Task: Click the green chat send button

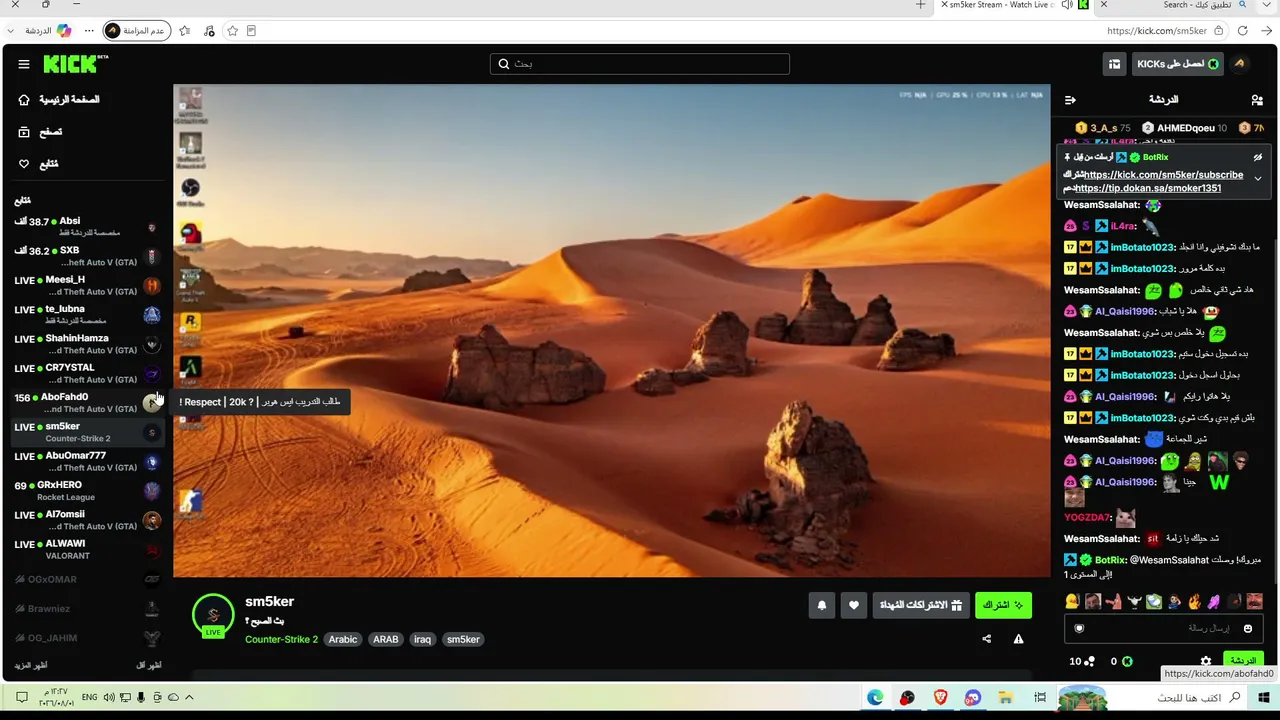Action: 1243,661
